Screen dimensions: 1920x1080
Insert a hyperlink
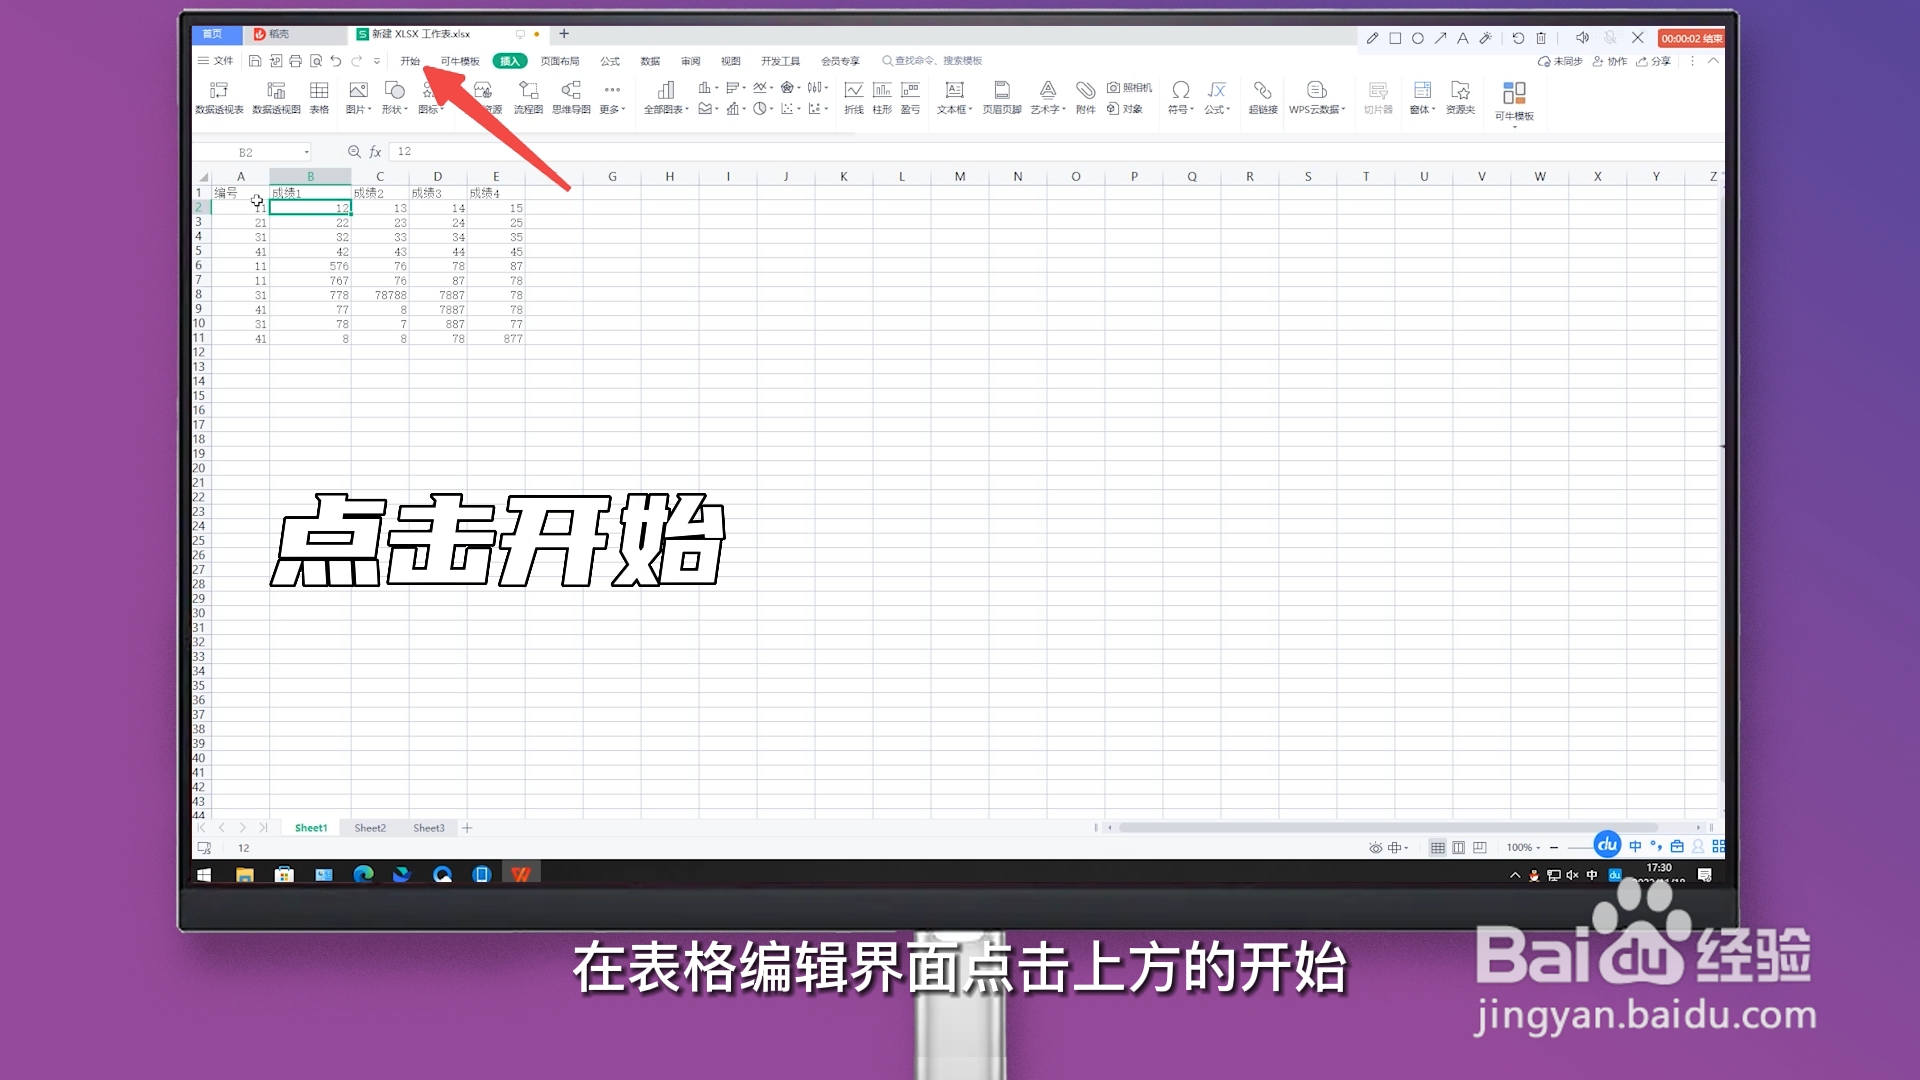click(x=1263, y=97)
